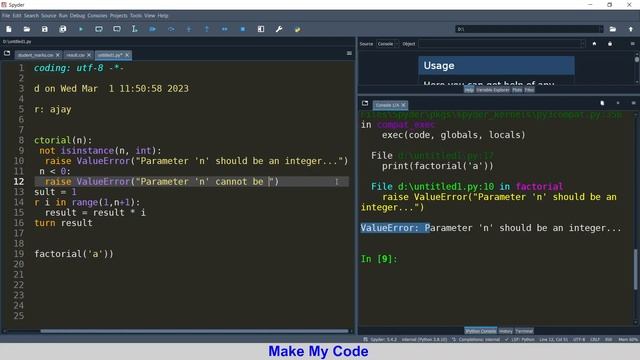The height and width of the screenshot is (360, 640).
Task: Switch to the Files tab
Action: click(529, 90)
